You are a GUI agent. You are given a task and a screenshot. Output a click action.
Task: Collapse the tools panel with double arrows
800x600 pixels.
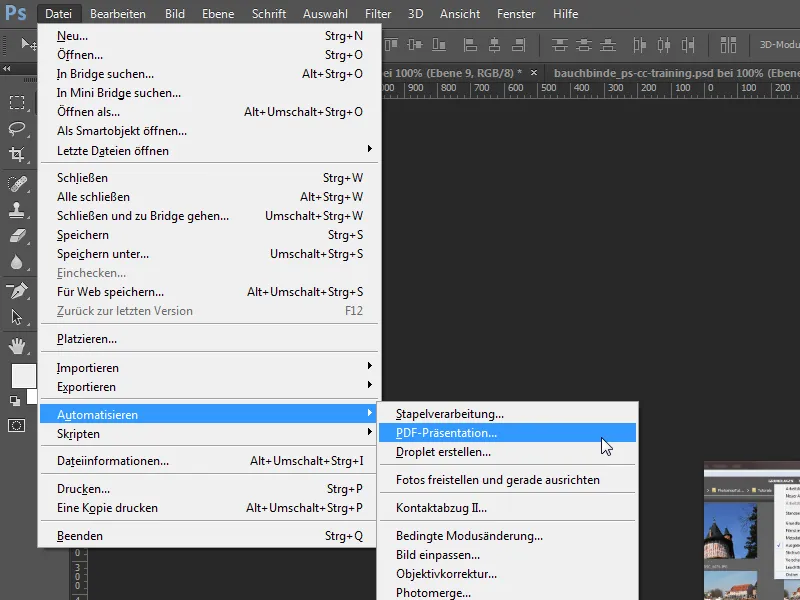point(7,68)
